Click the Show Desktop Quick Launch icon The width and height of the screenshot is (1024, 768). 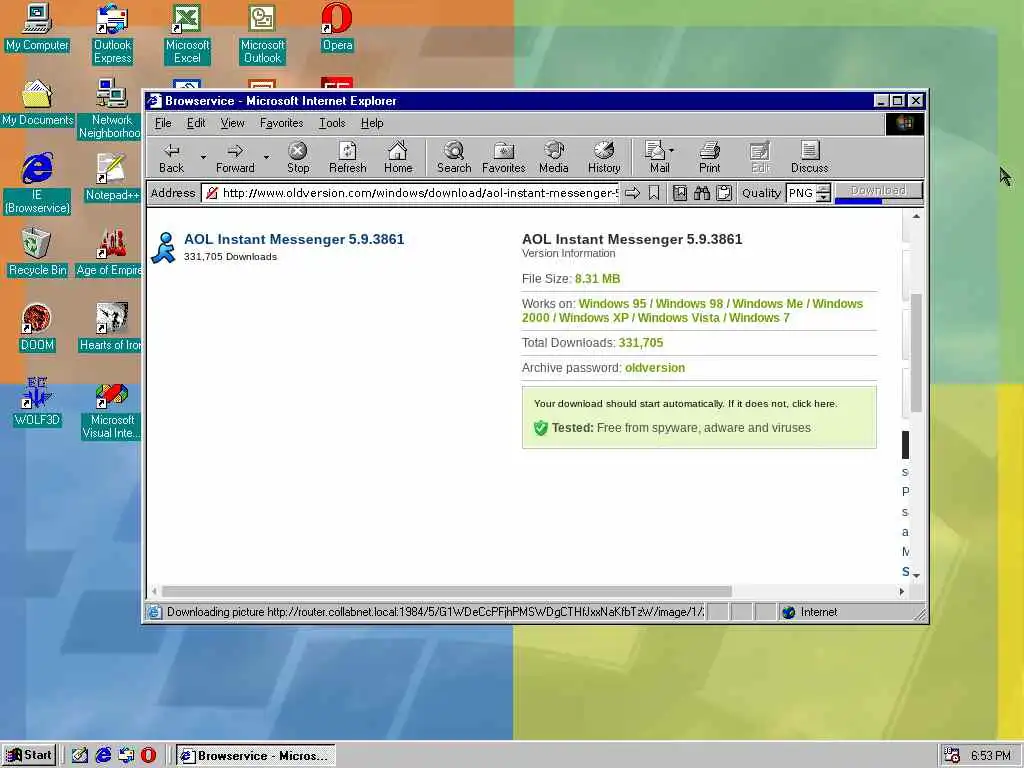(80, 756)
